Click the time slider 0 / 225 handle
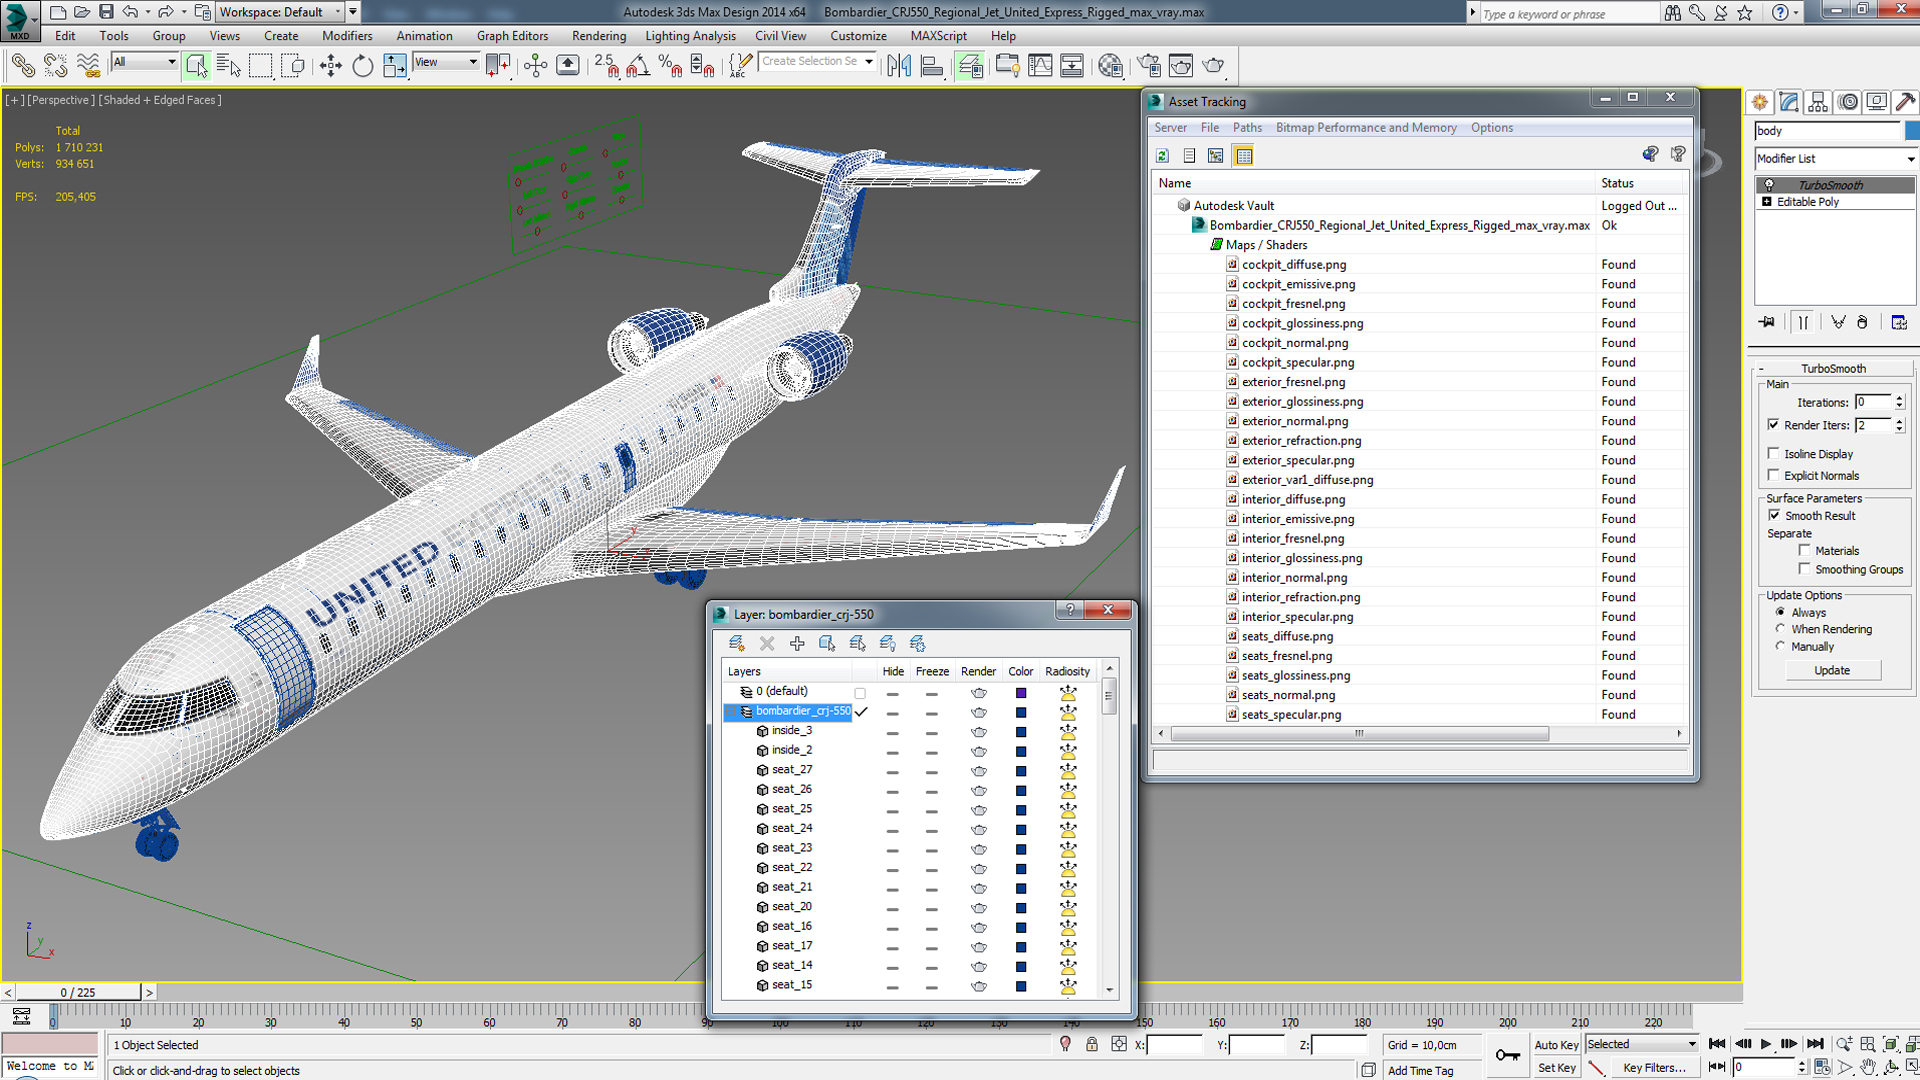Viewport: 1920px width, 1080px height. click(78, 992)
